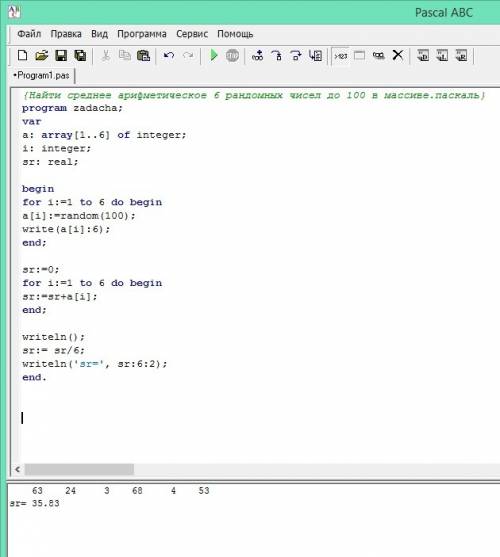The height and width of the screenshot is (557, 500).
Task: Open a file with folder icon
Action: [42, 55]
